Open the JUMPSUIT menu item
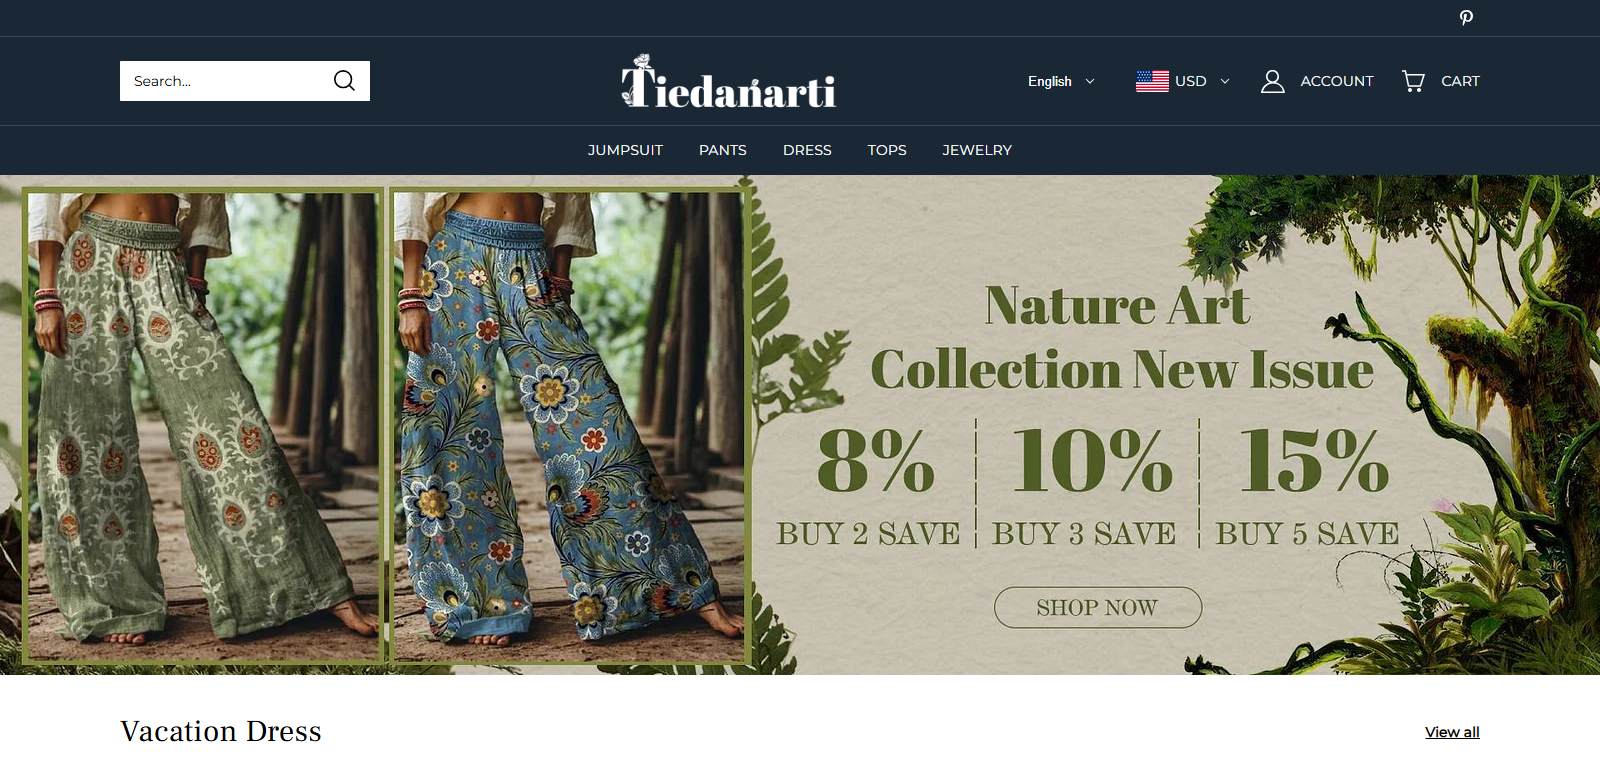Screen dimensions: 1600x773 (x=625, y=150)
